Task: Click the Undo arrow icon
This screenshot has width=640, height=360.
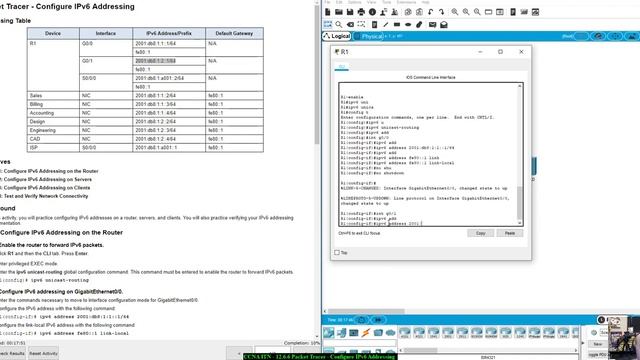Action: point(431,12)
